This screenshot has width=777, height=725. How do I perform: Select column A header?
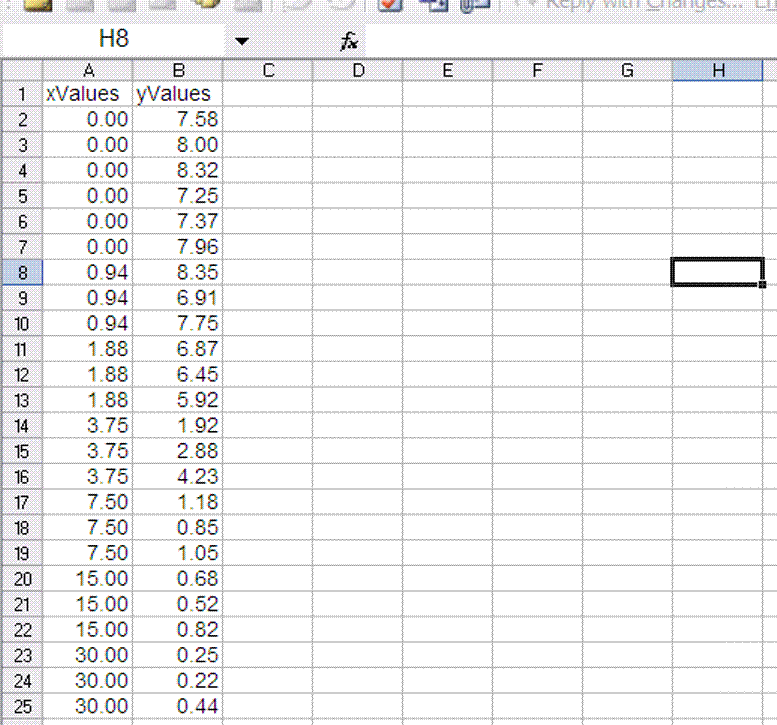[88, 70]
